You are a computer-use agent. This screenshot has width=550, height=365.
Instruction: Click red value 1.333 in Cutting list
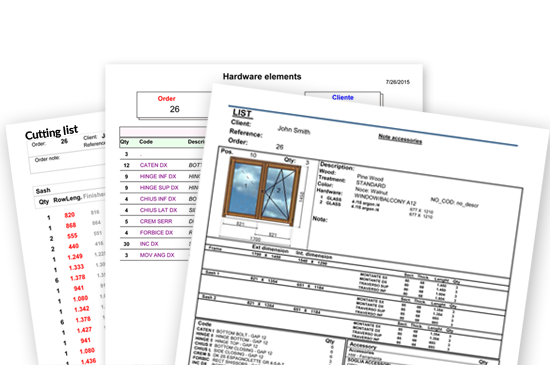point(76,267)
